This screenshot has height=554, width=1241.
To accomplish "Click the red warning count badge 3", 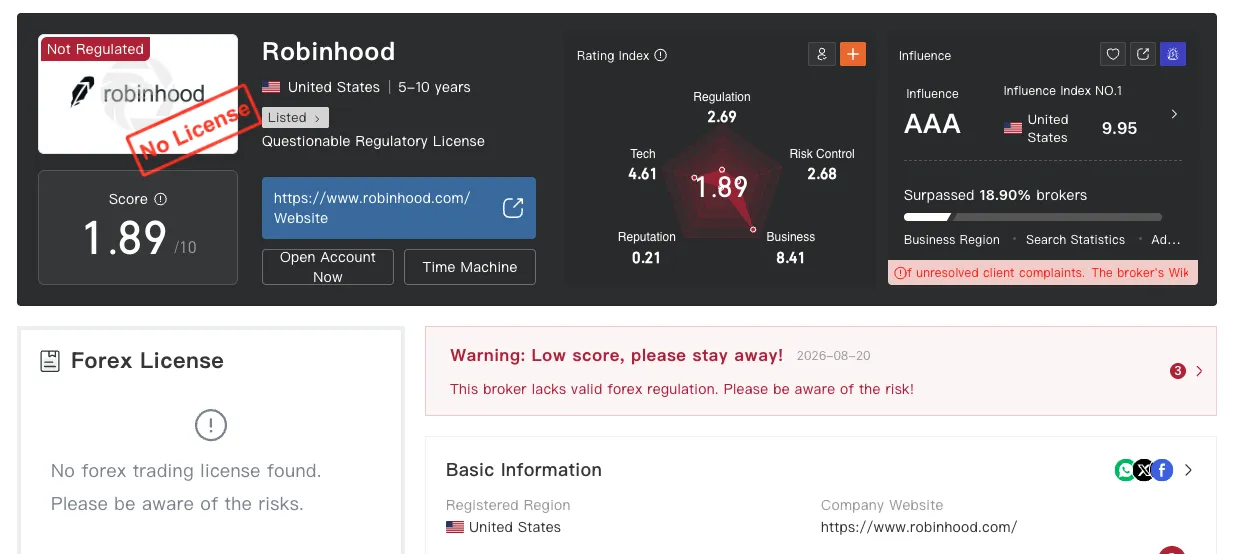I will pos(1178,371).
